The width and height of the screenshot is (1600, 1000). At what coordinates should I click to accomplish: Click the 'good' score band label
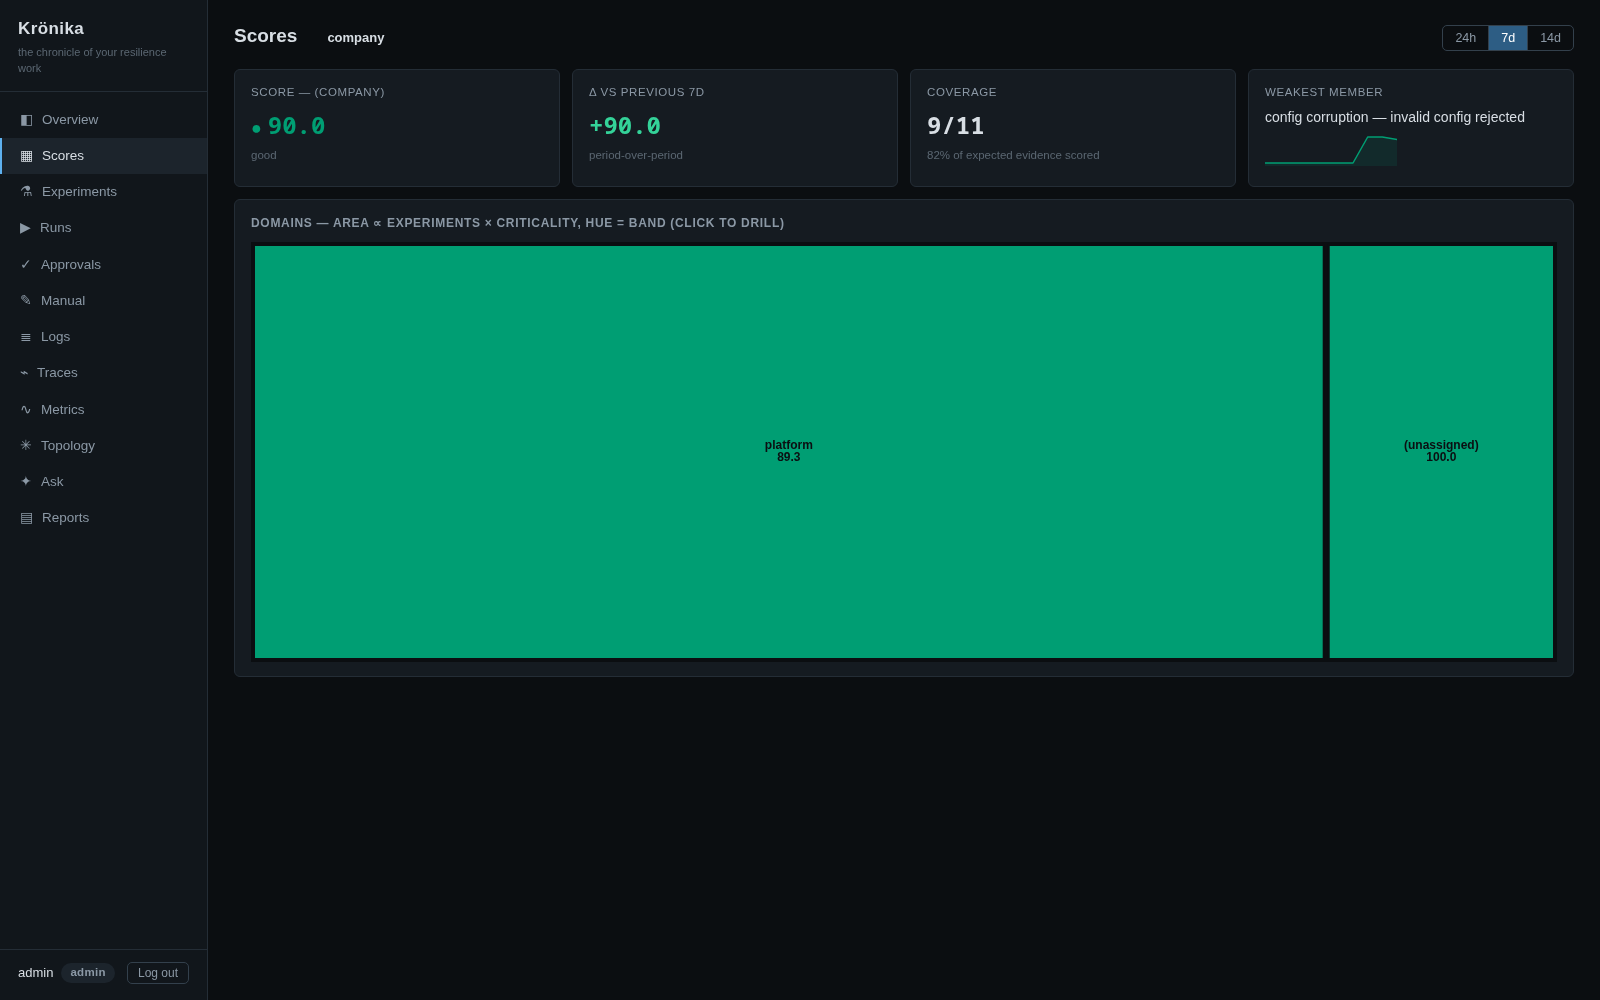tap(264, 155)
